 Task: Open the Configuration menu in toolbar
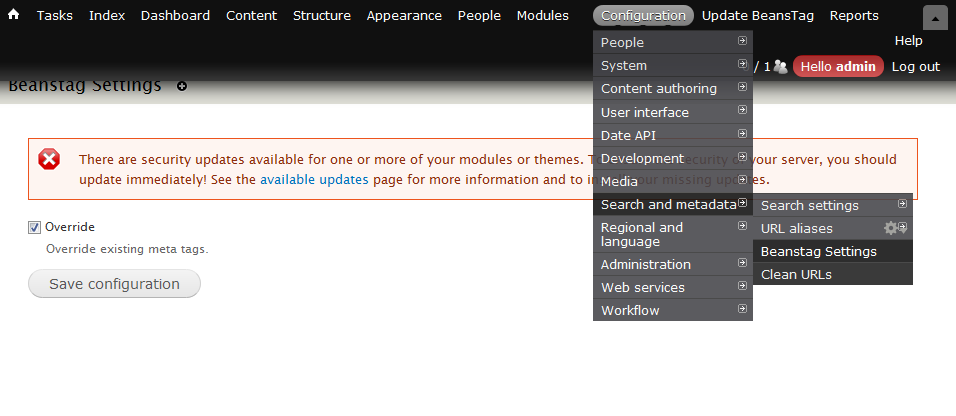click(643, 16)
